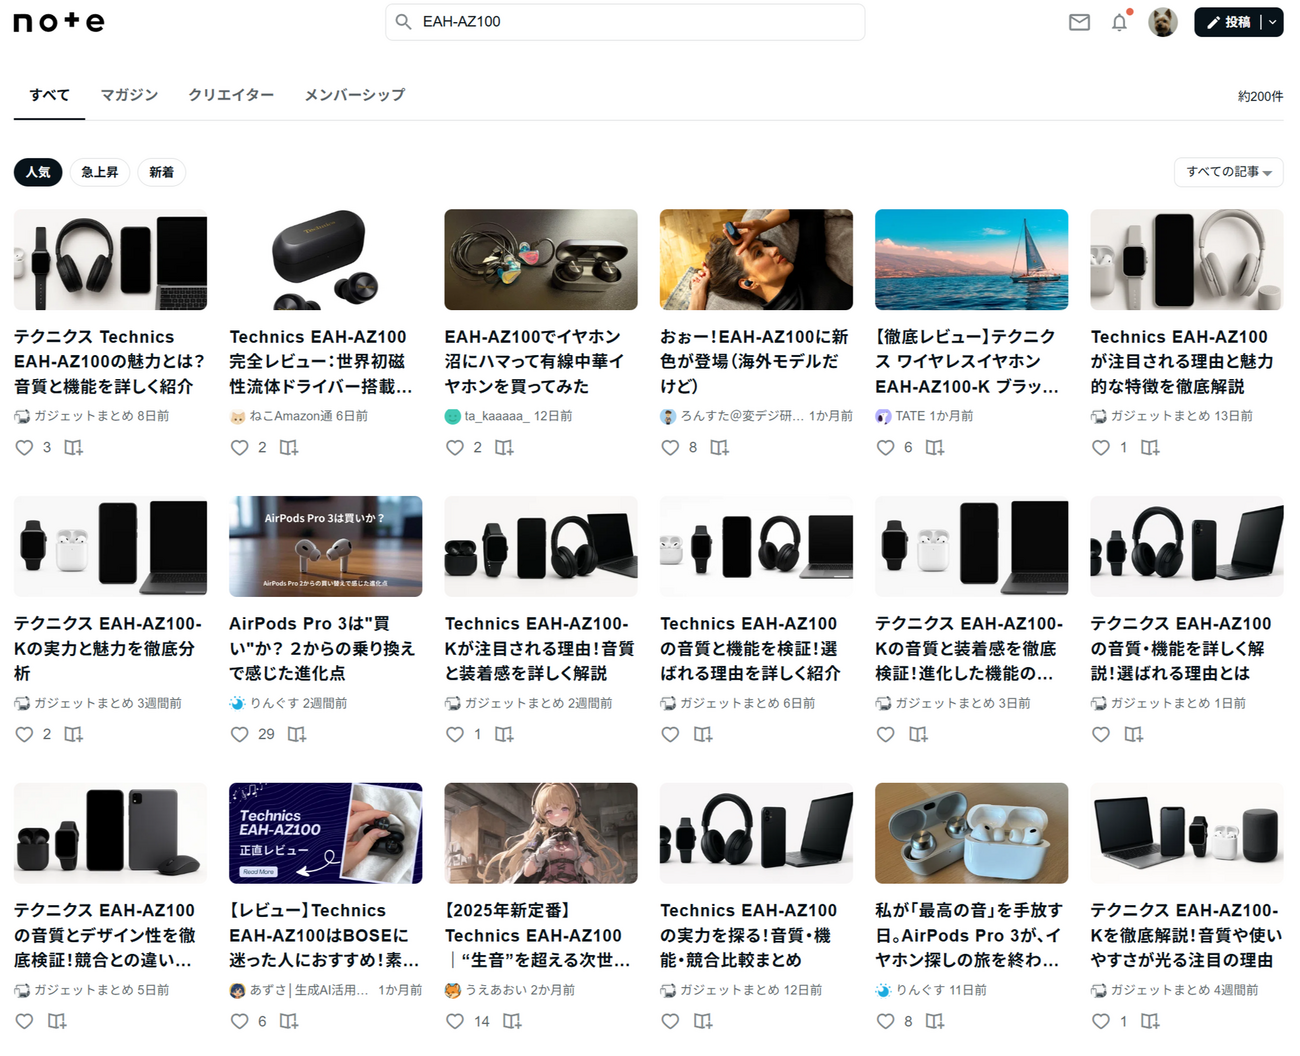Image resolution: width=1300 pixels, height=1056 pixels.
Task: Open the user profile avatar menu
Action: 1162,22
